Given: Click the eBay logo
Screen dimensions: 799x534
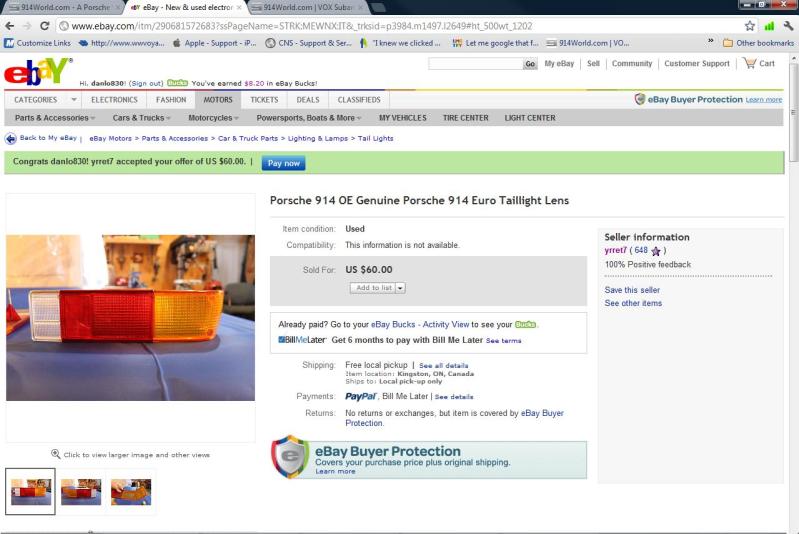Looking at the screenshot, I should (37, 71).
